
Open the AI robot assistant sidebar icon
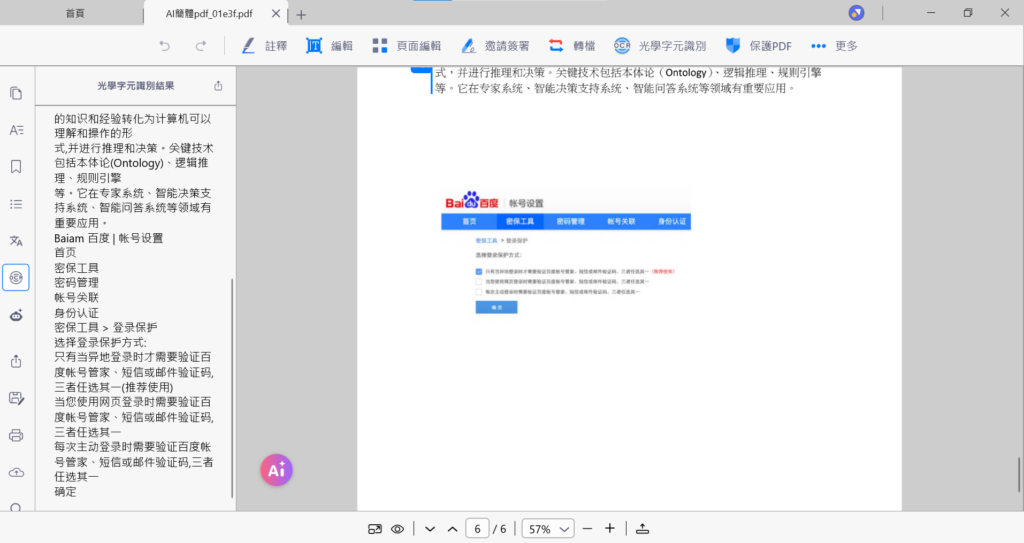click(x=16, y=316)
